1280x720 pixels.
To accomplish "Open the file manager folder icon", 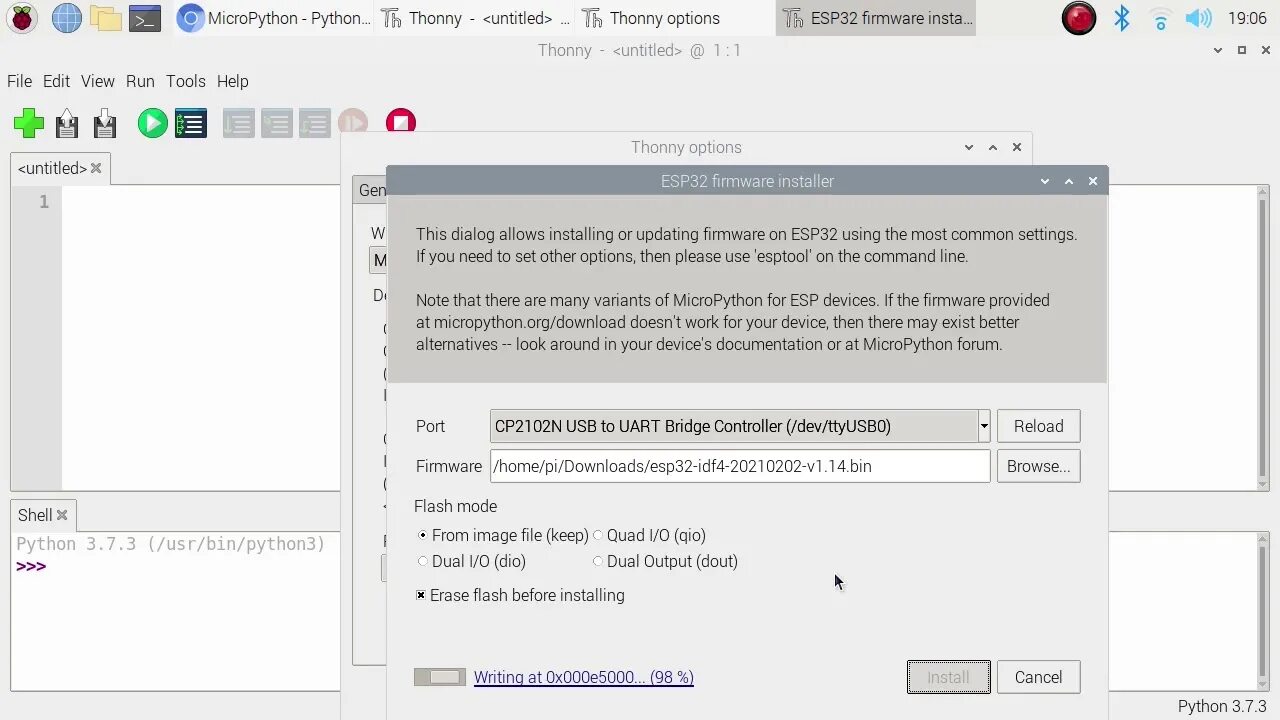I will click(x=106, y=18).
